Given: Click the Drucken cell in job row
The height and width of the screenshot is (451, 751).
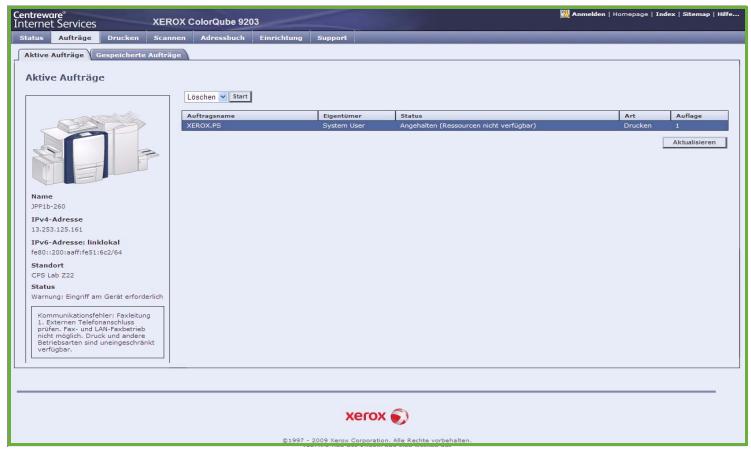Looking at the screenshot, I should [x=637, y=126].
